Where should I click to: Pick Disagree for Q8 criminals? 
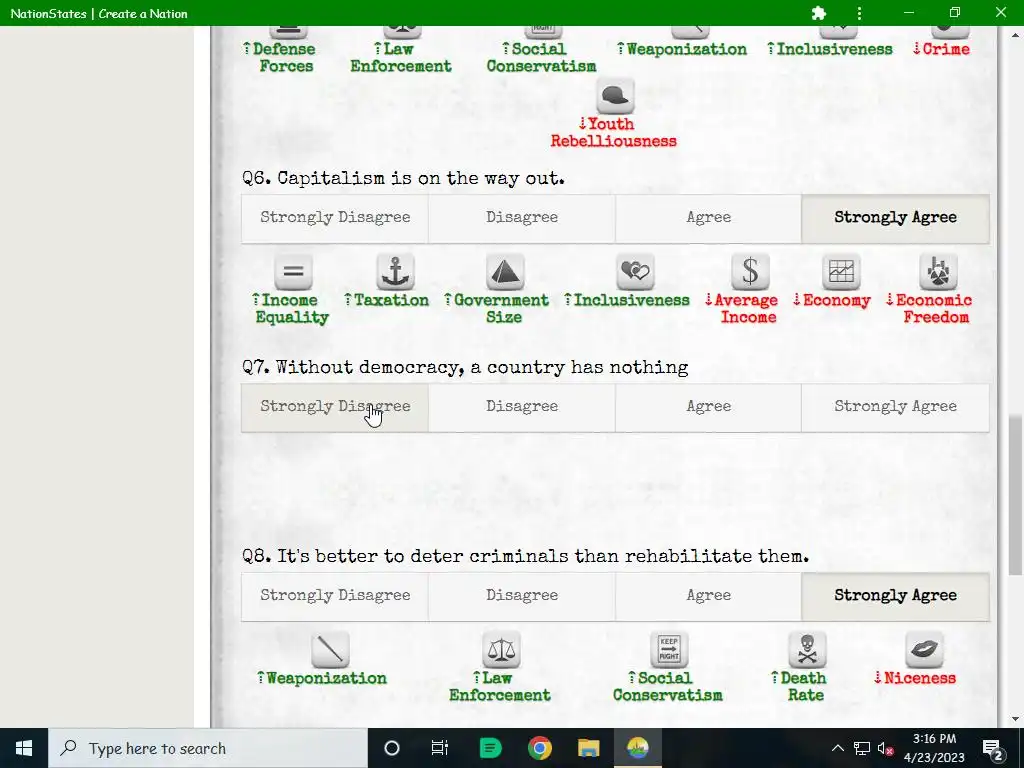pos(522,596)
